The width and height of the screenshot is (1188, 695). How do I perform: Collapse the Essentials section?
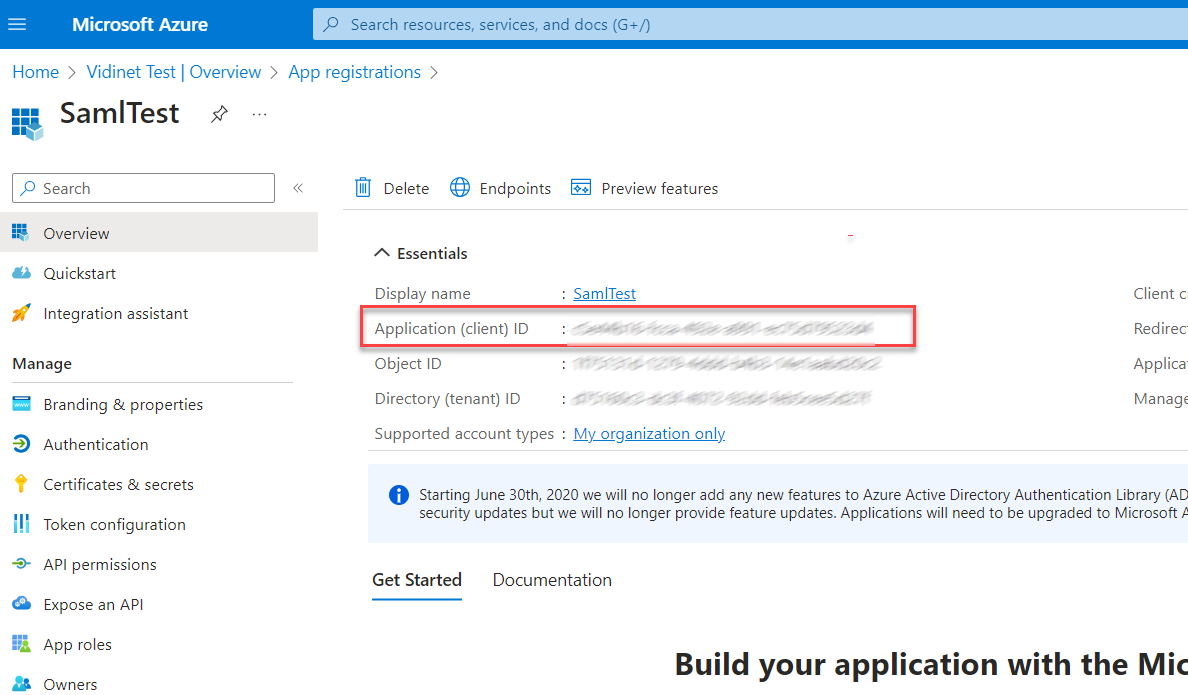(x=382, y=254)
